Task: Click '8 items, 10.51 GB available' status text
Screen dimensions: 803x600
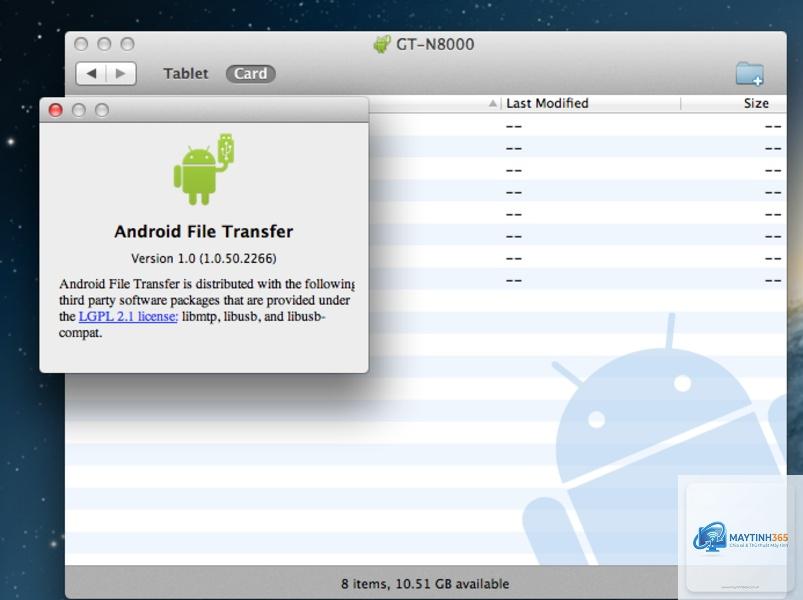Action: [x=425, y=584]
